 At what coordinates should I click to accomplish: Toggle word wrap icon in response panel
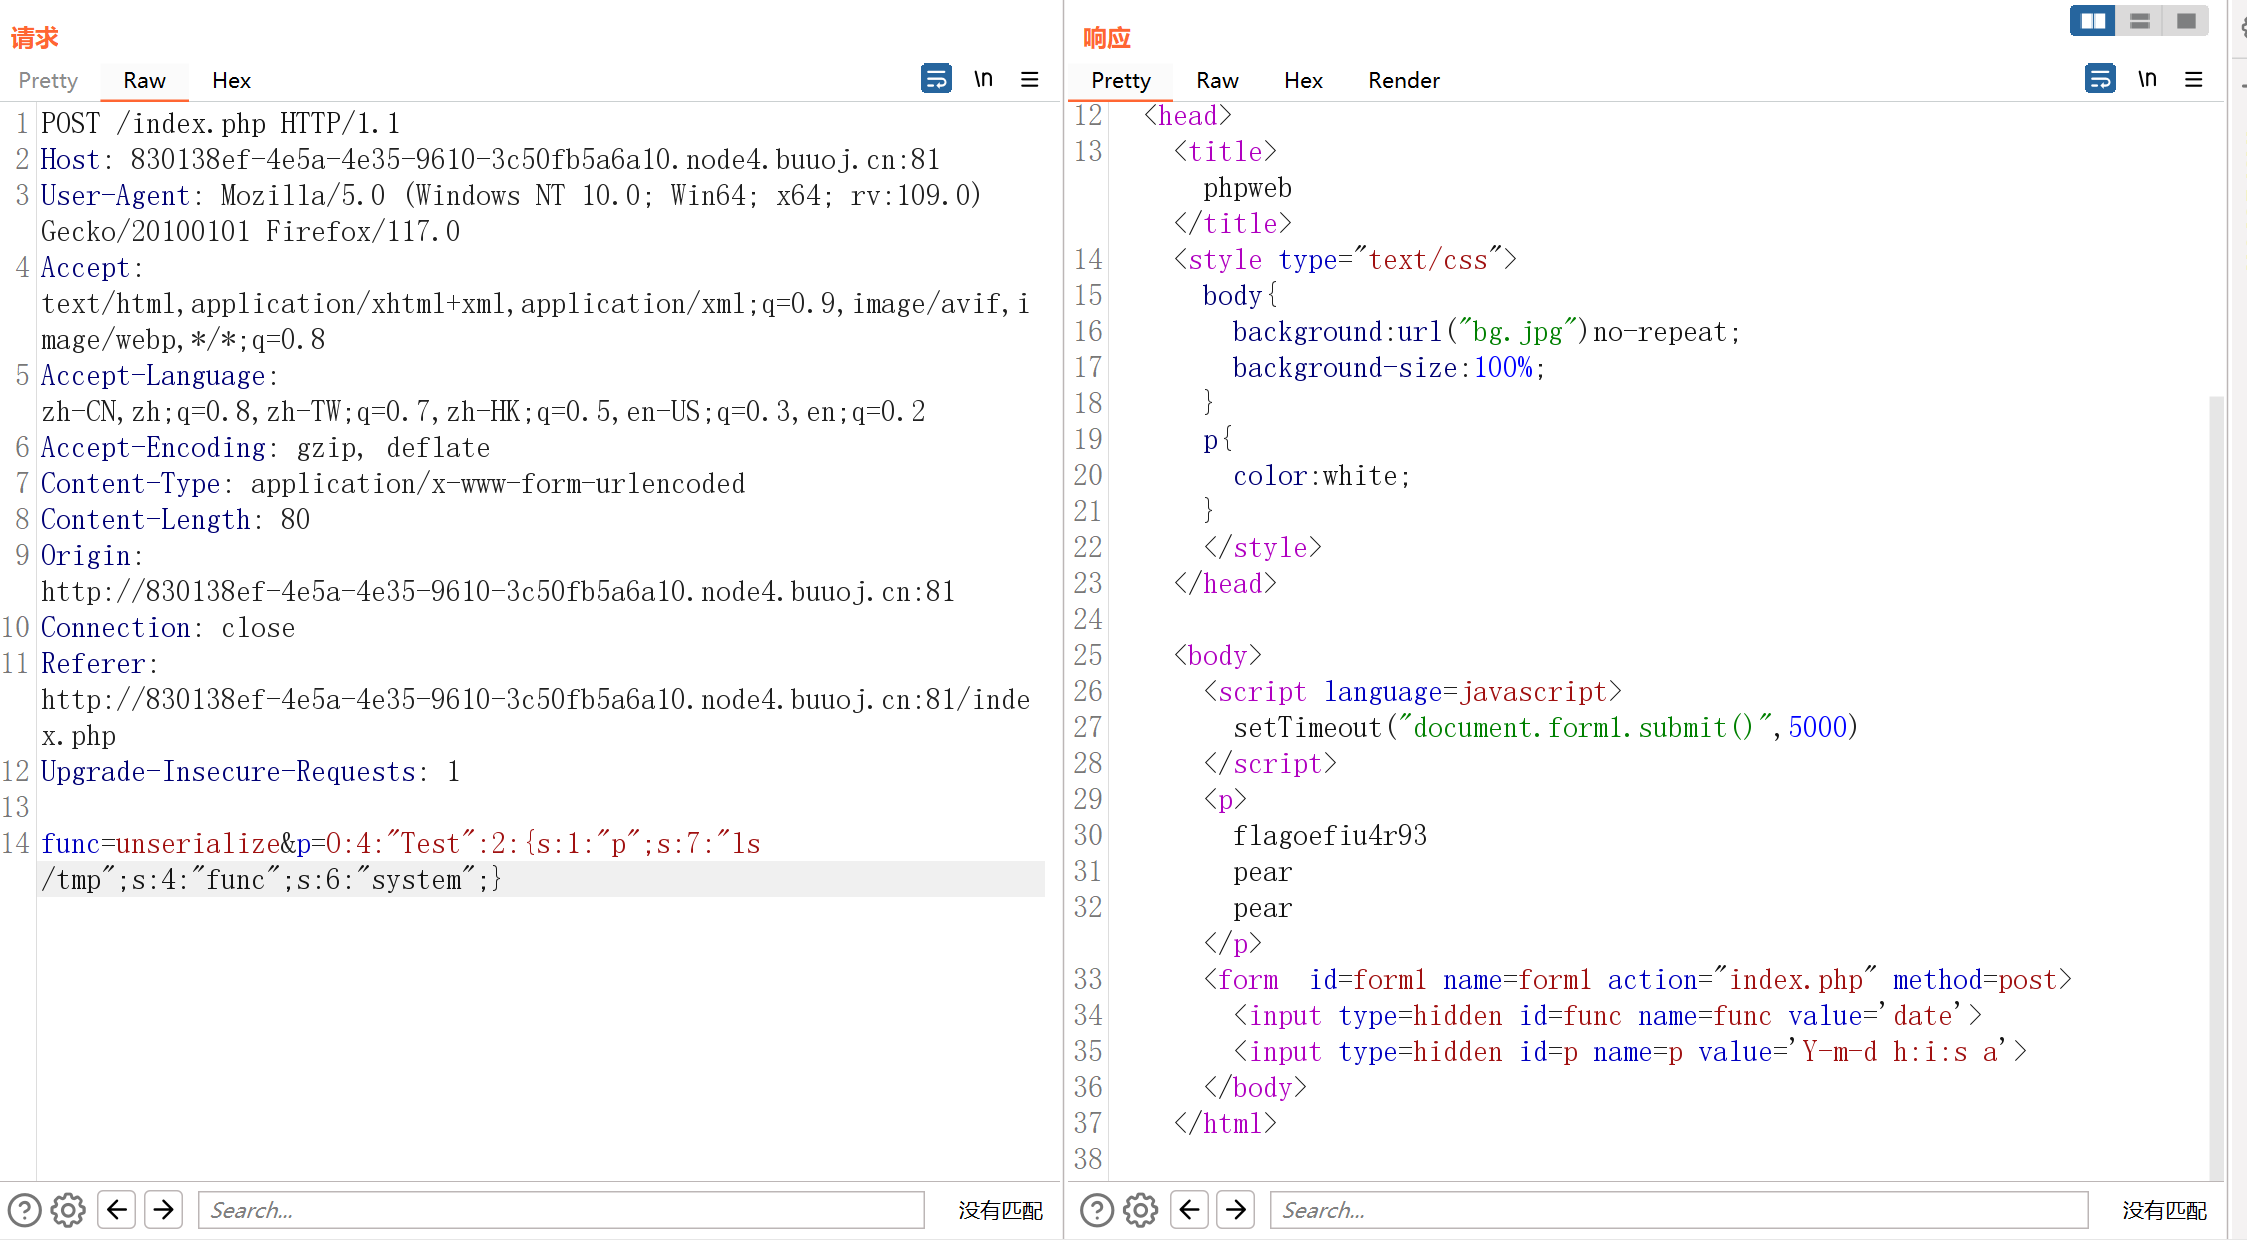coord(2100,79)
